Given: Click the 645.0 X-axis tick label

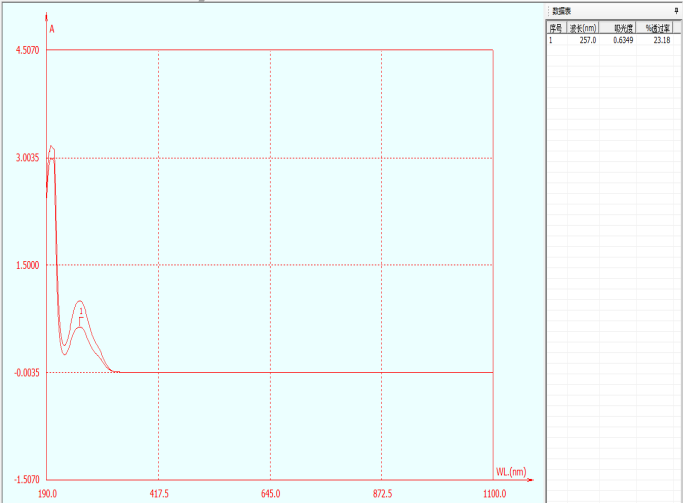Looking at the screenshot, I should pos(270,494).
